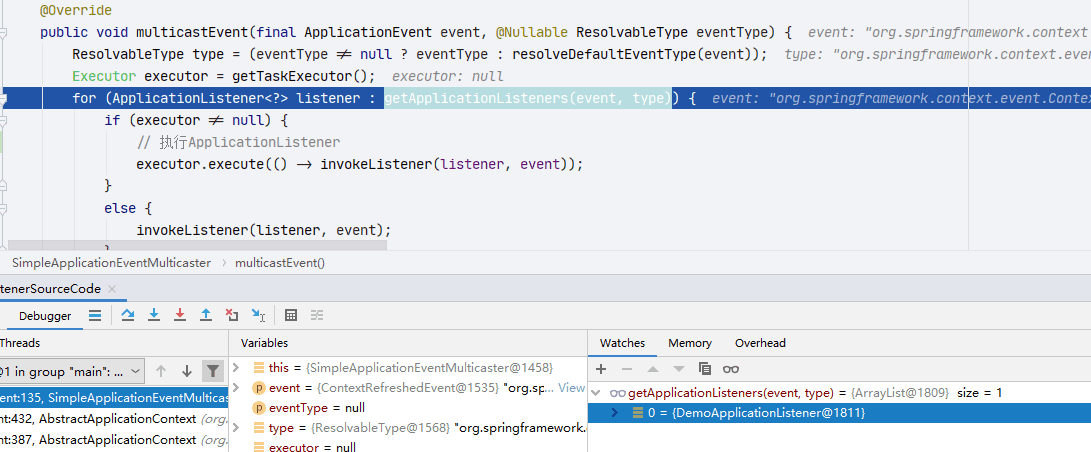Viewport: 1091px width, 452px height.
Task: Click the Step Out icon
Action: pyautogui.click(x=206, y=315)
